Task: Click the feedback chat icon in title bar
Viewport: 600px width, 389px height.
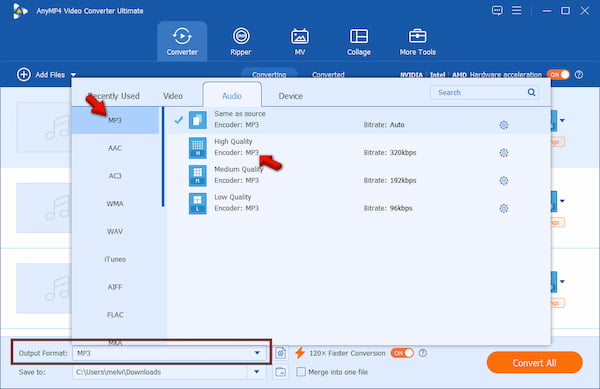Action: pyautogui.click(x=497, y=10)
